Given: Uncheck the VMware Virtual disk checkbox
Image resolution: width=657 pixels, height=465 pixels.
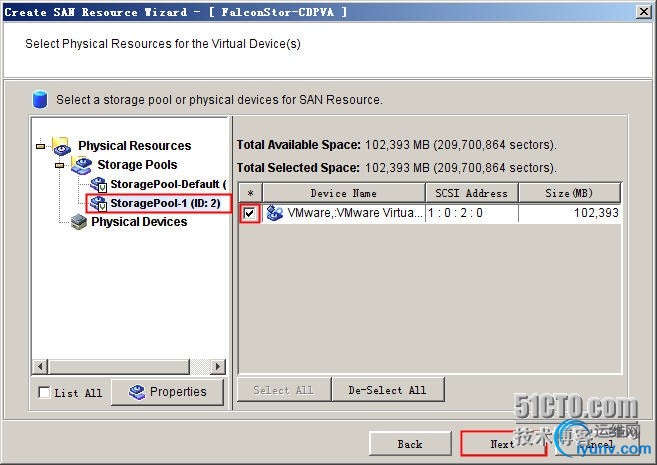Looking at the screenshot, I should tap(249, 213).
